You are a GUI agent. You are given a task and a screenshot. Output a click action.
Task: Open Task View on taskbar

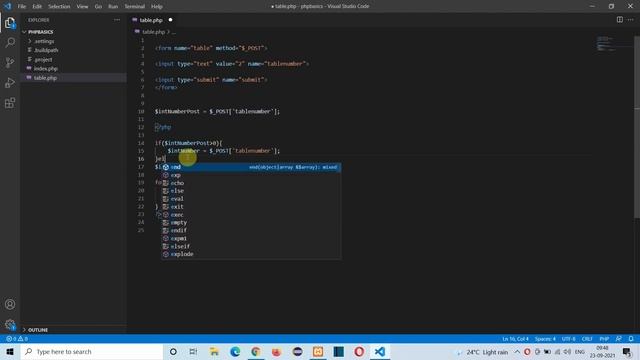(x=193, y=351)
